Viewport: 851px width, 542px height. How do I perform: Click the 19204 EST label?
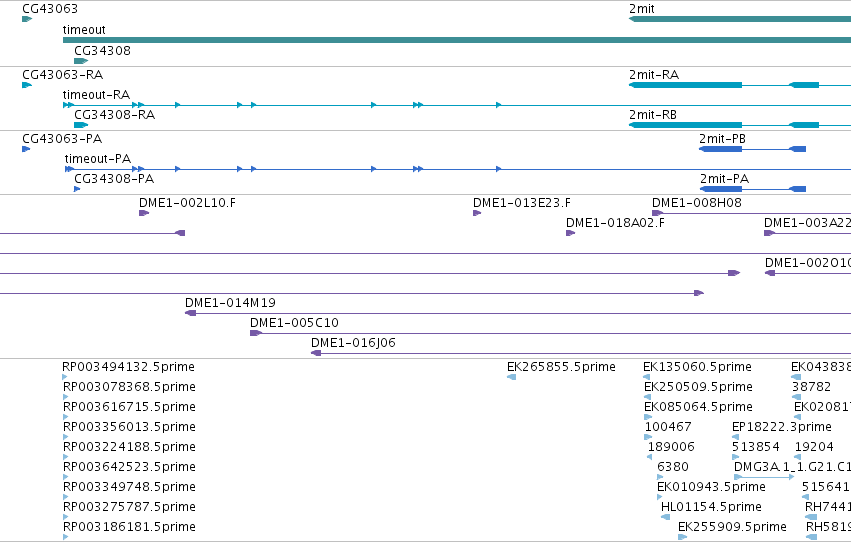pyautogui.click(x=814, y=447)
